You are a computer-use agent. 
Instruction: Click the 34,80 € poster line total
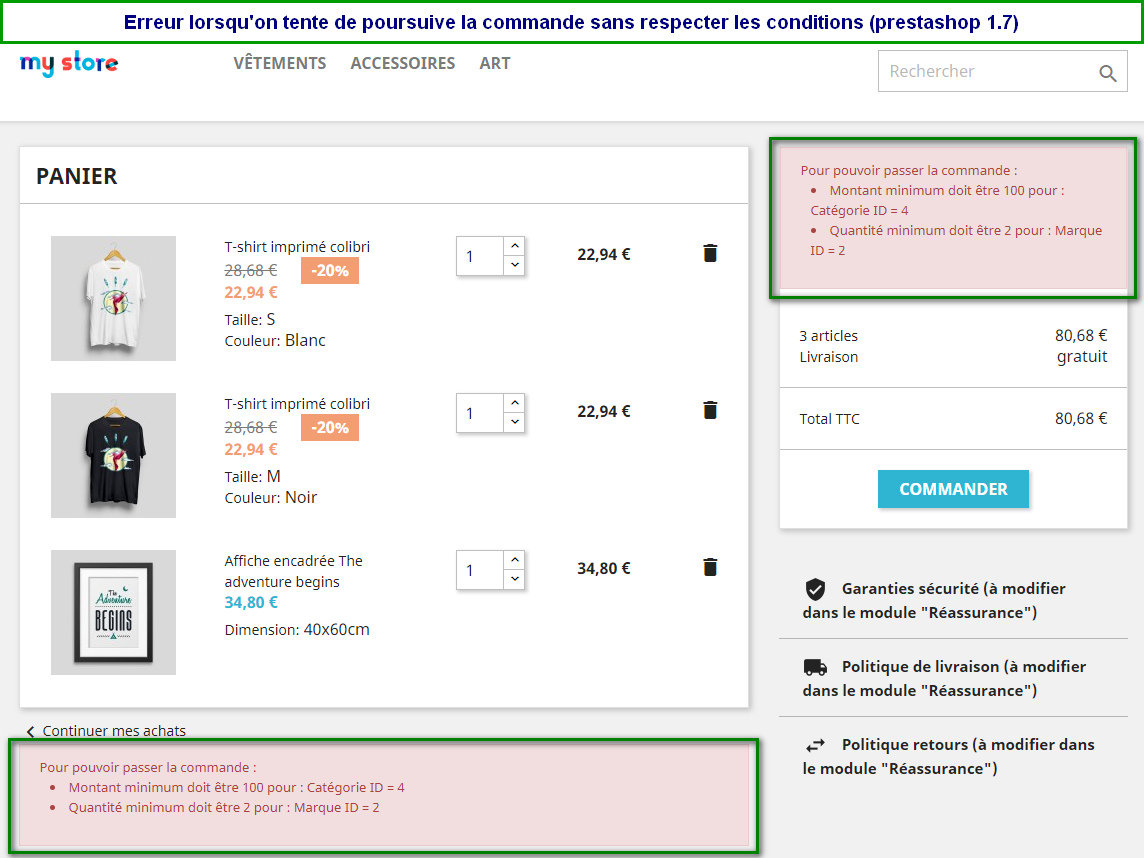[603, 568]
